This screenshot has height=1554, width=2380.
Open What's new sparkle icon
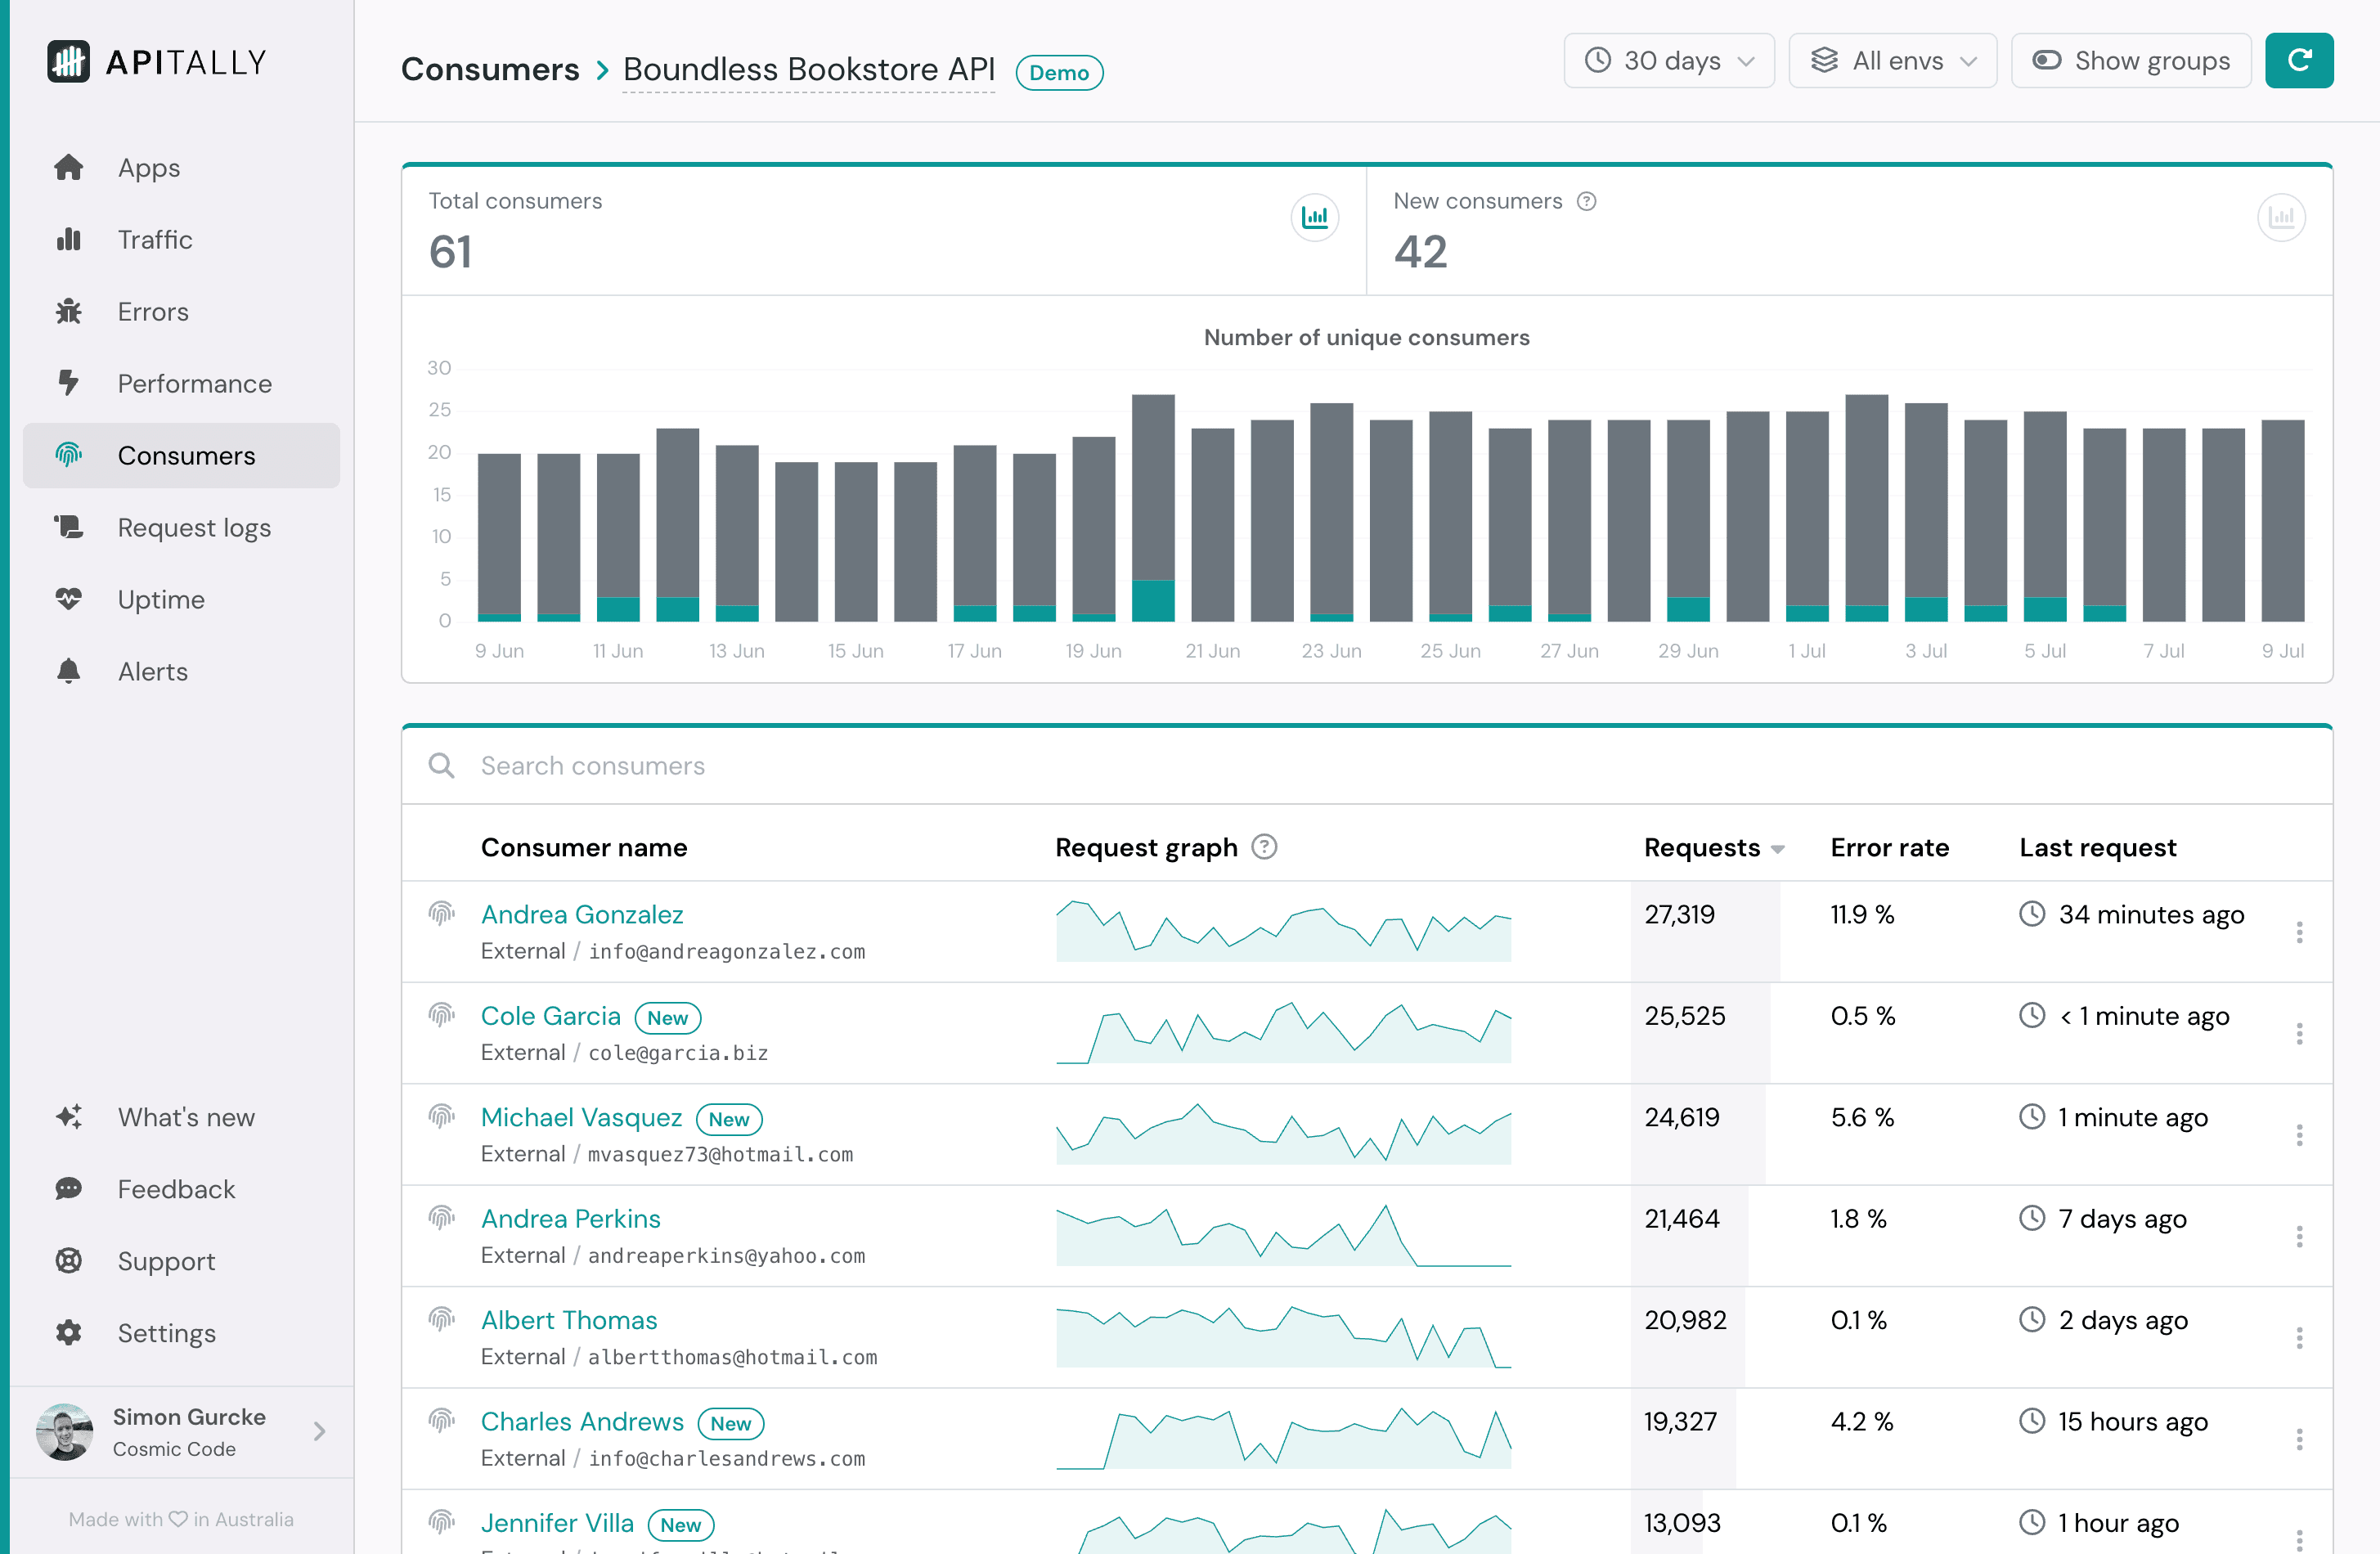tap(68, 1117)
